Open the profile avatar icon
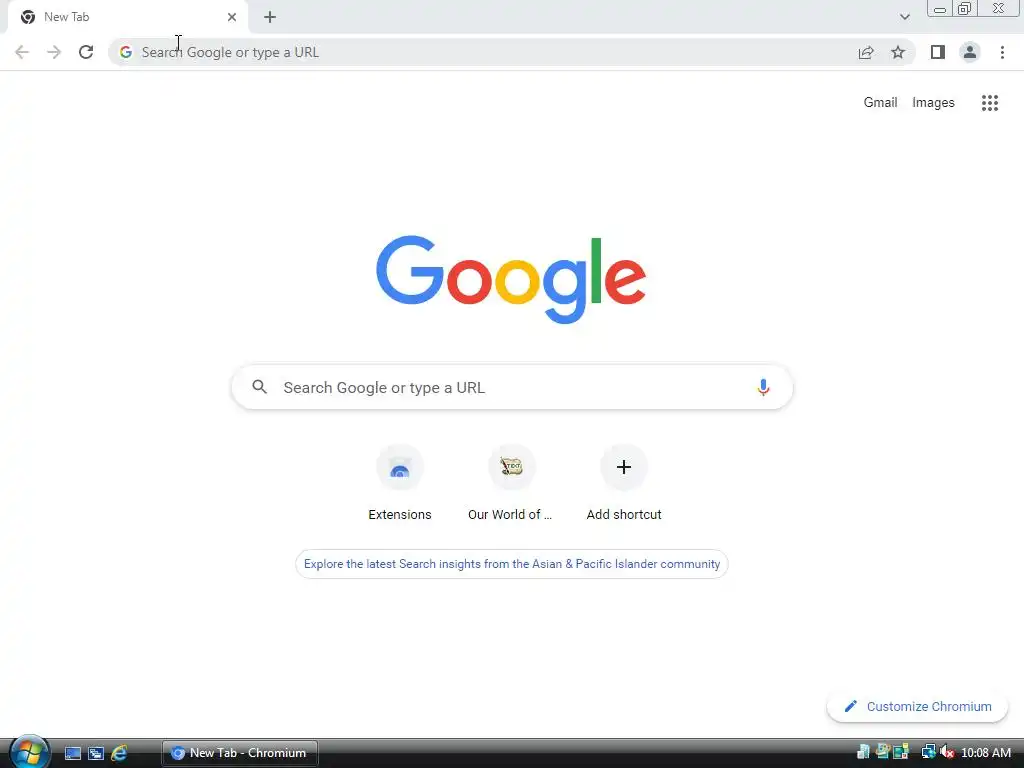 (970, 52)
